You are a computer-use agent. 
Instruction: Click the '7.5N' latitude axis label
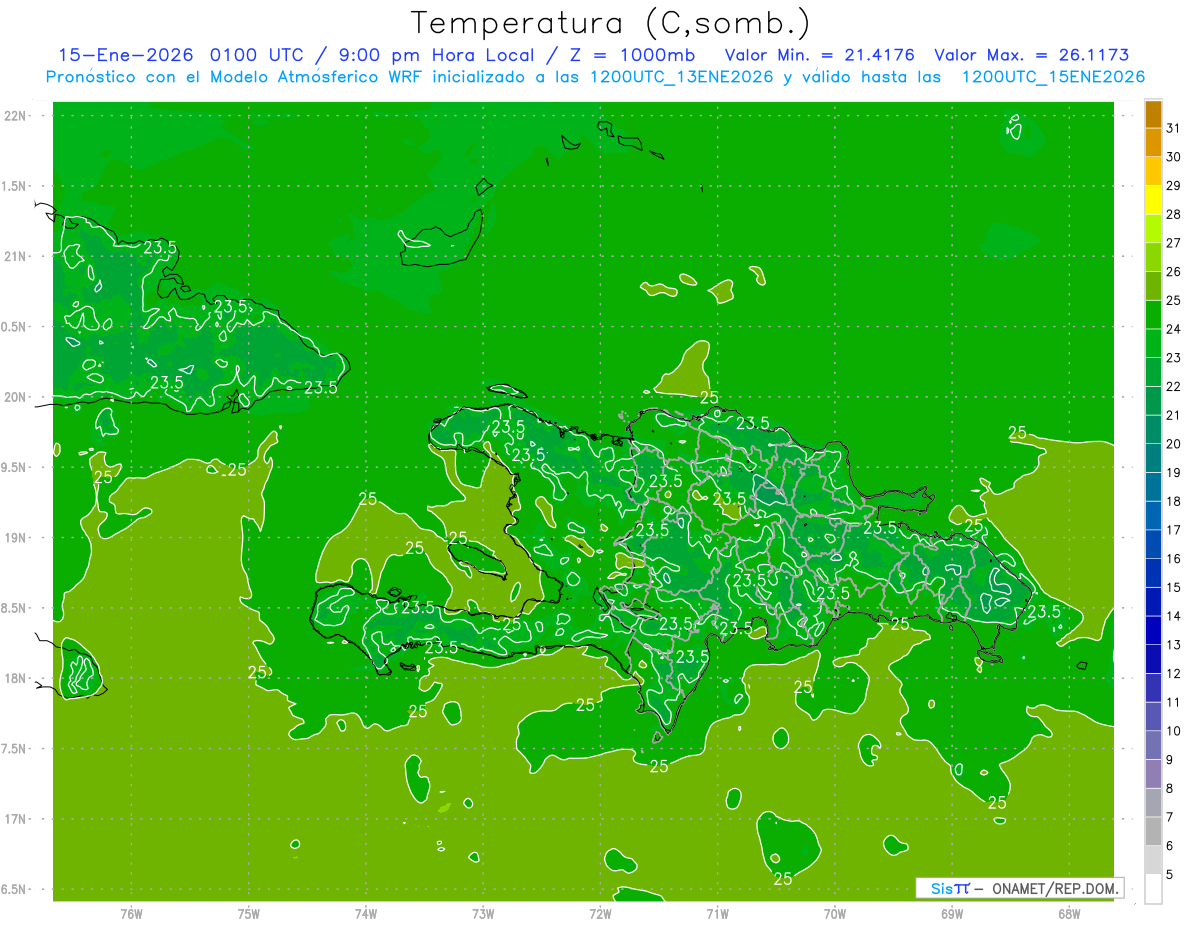pyautogui.click(x=16, y=748)
